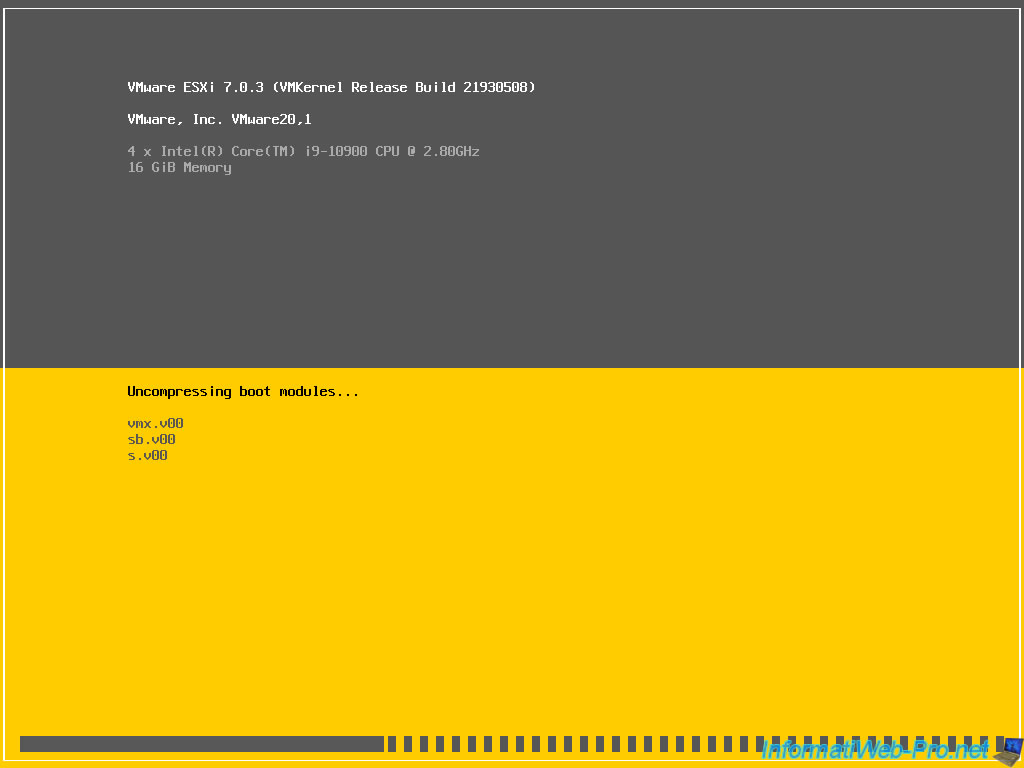Click the "VMware20,1" model text
The height and width of the screenshot is (768, 1024).
click(271, 119)
